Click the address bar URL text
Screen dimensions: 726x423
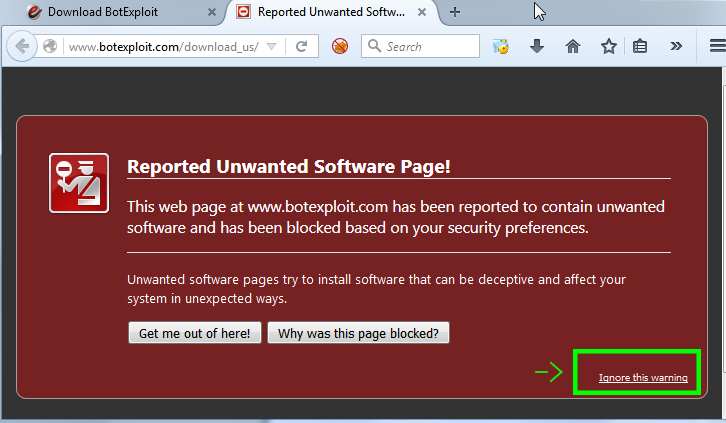(x=163, y=47)
